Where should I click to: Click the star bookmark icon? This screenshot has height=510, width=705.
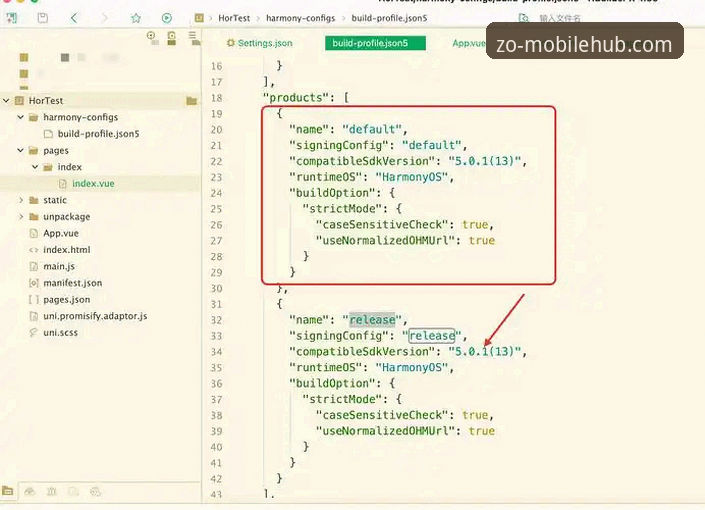tap(136, 18)
